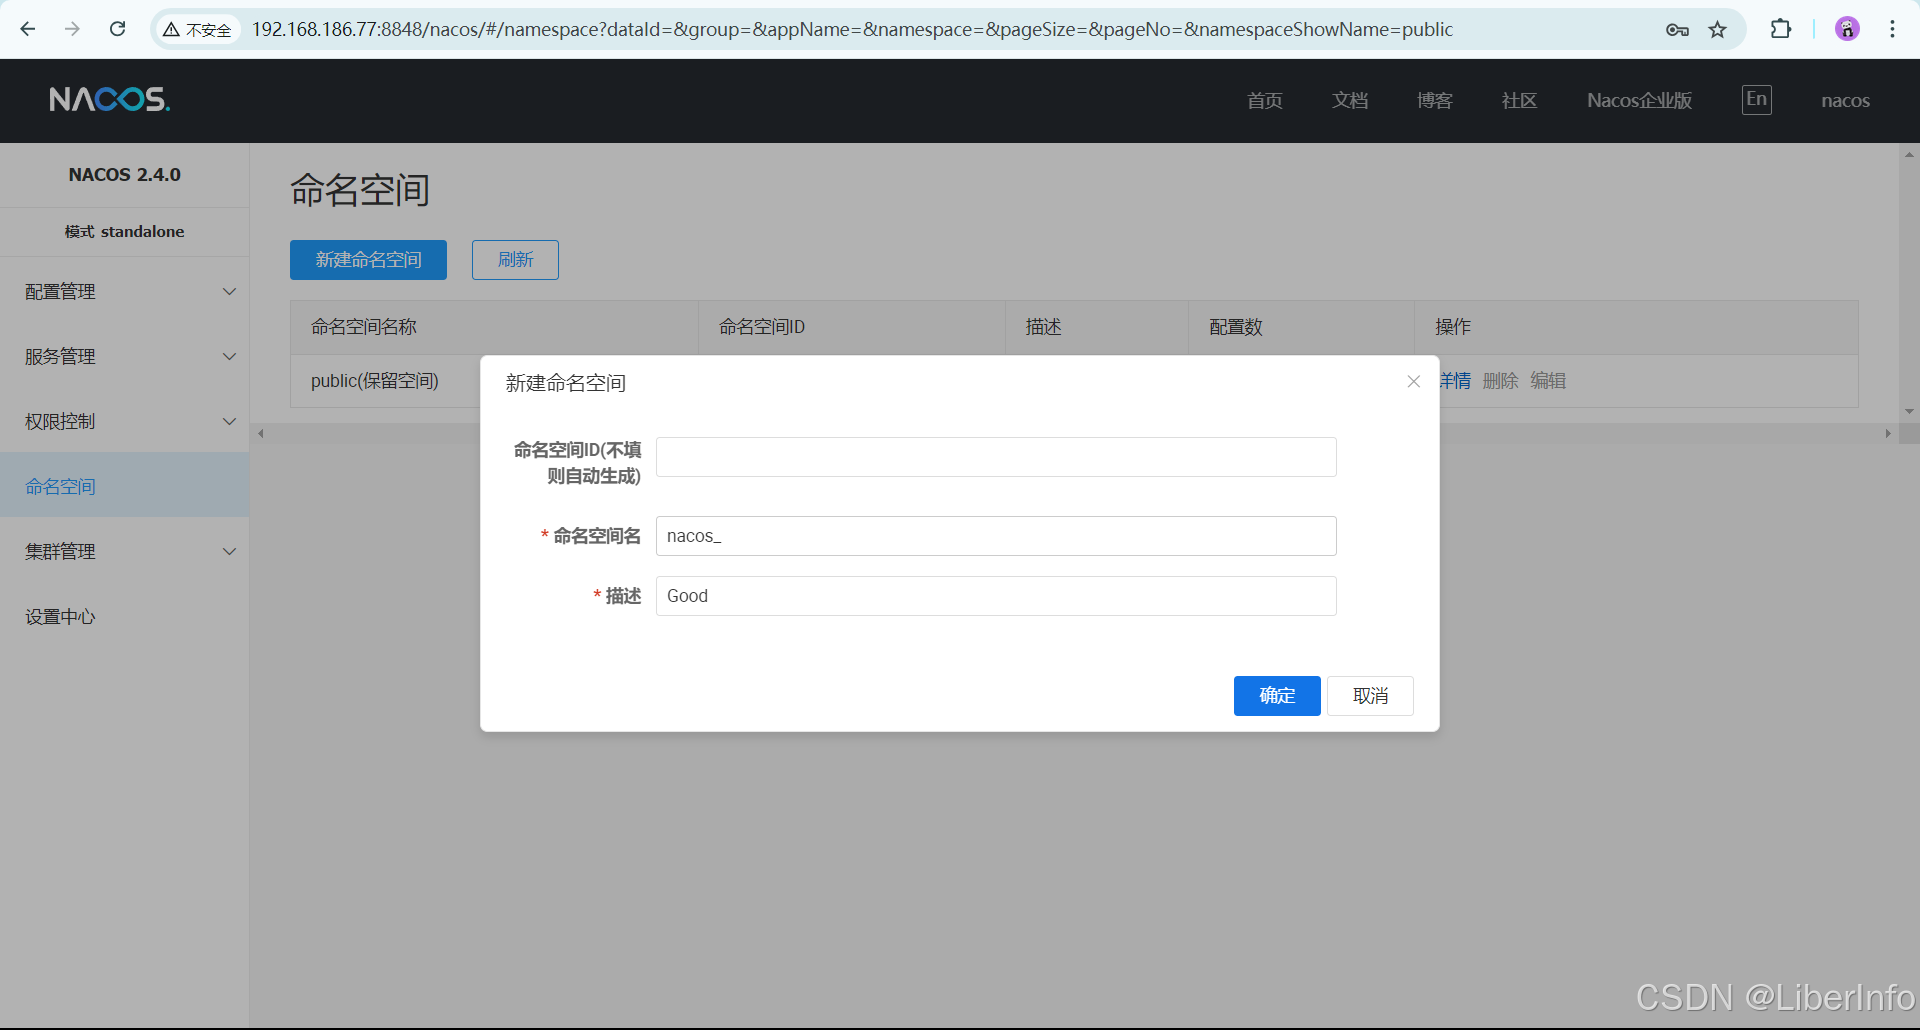Reload the page with refresh icon
Viewport: 1920px width, 1030px height.
click(117, 29)
